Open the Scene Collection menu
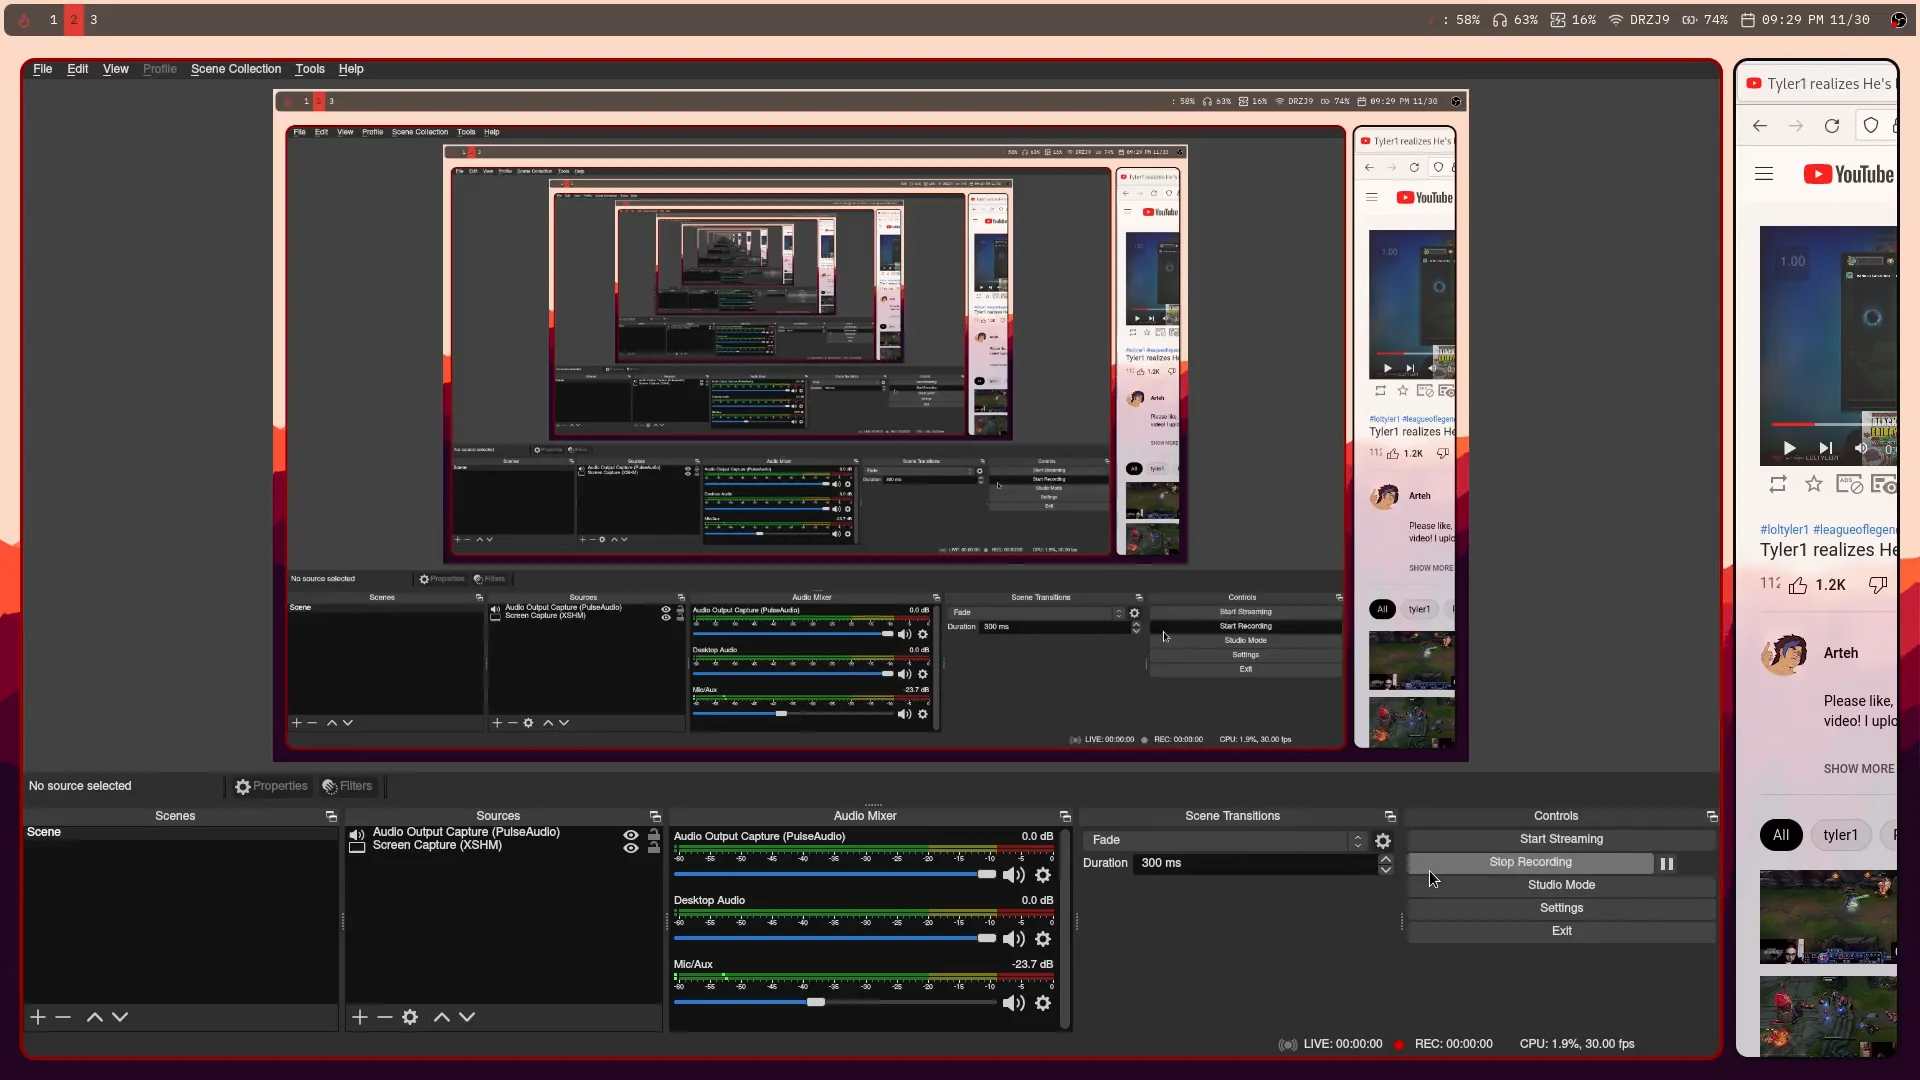The width and height of the screenshot is (1920, 1080). (x=235, y=69)
